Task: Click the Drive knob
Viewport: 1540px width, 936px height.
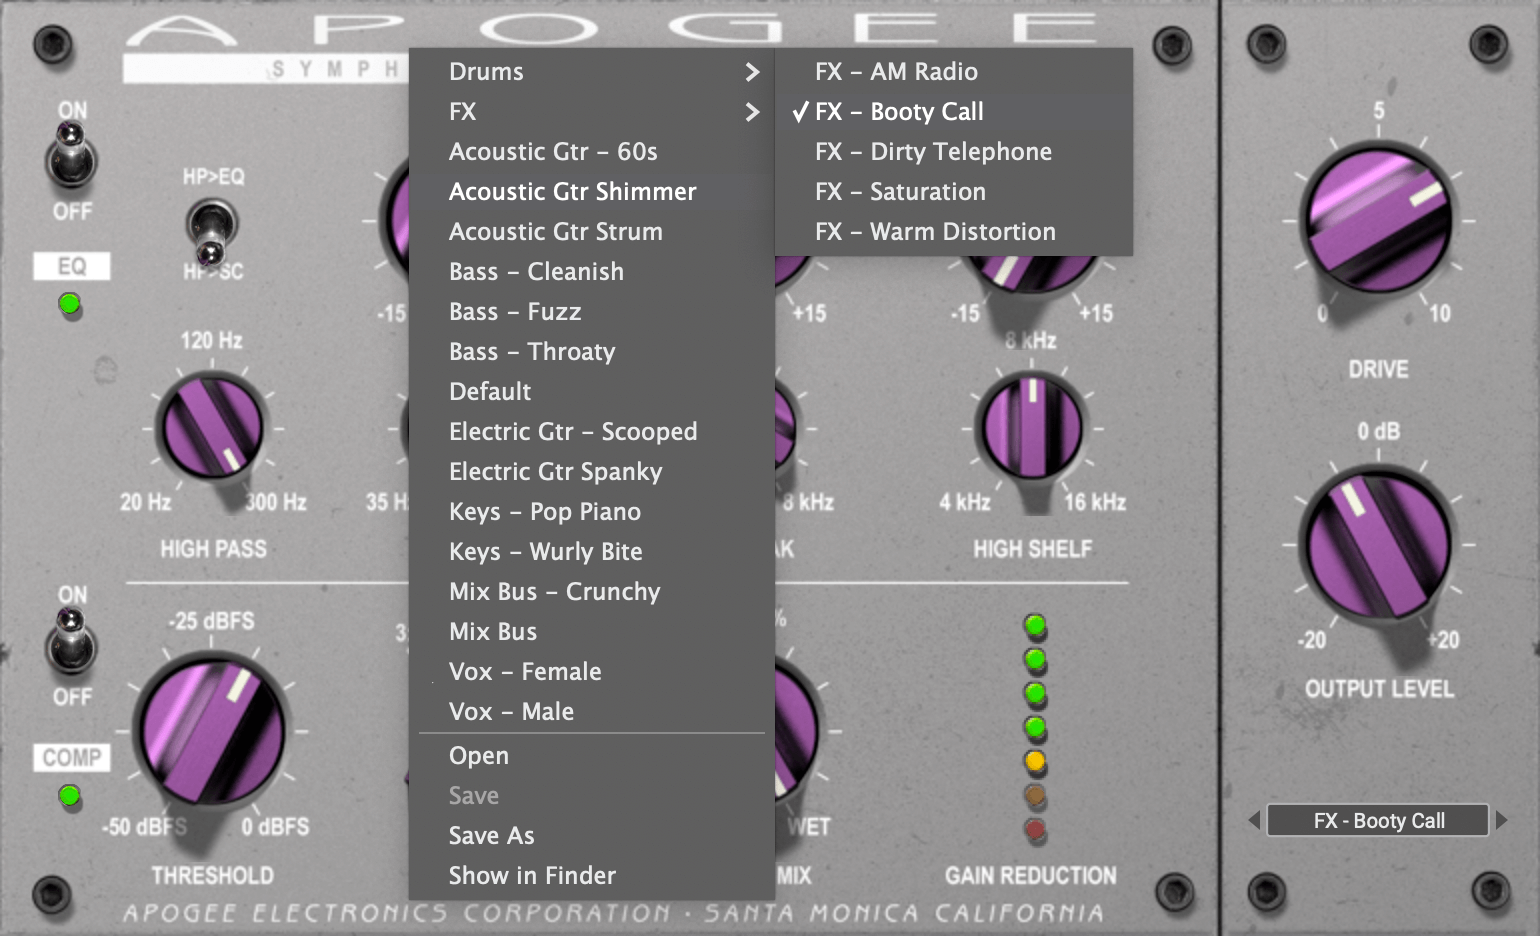Action: click(1377, 218)
